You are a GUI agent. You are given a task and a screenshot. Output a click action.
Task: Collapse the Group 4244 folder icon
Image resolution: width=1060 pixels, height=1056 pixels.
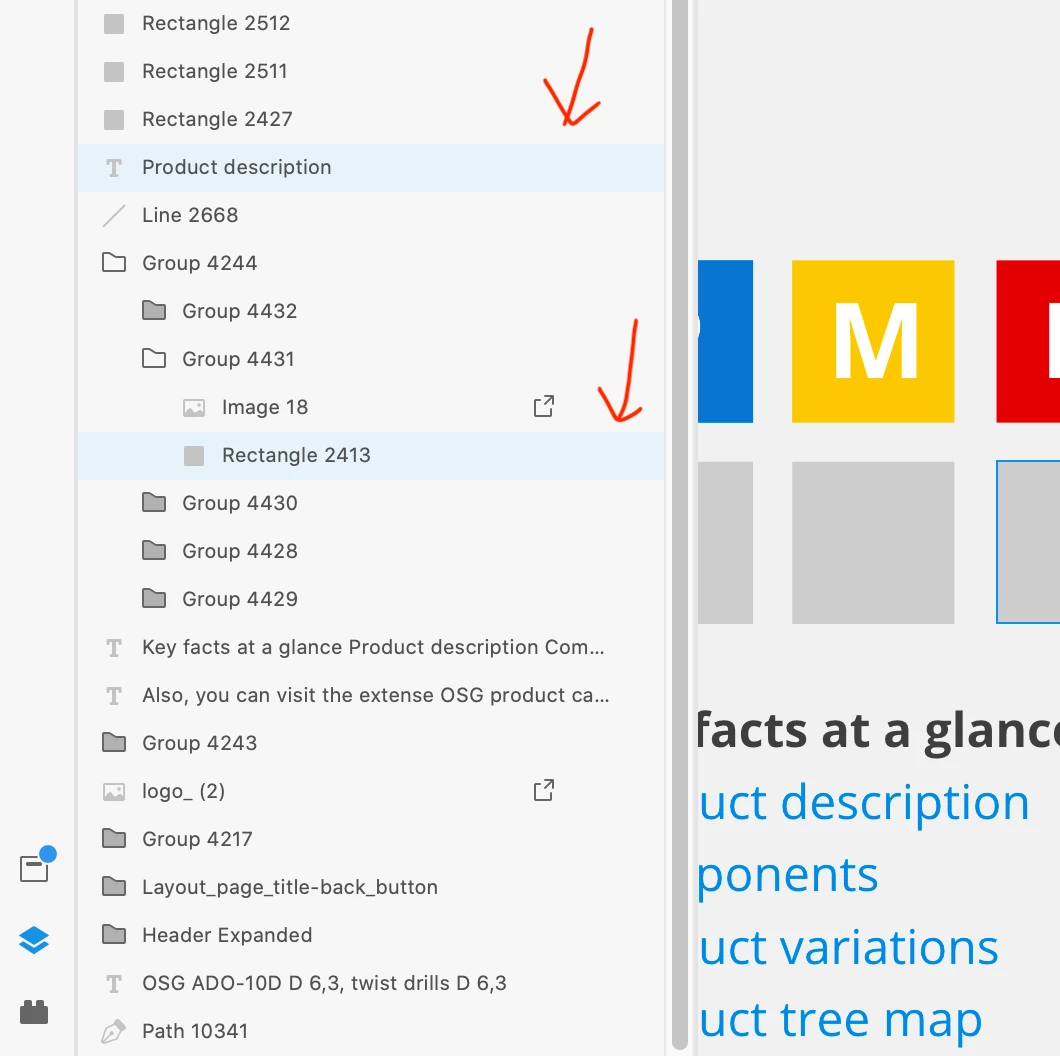tap(114, 262)
